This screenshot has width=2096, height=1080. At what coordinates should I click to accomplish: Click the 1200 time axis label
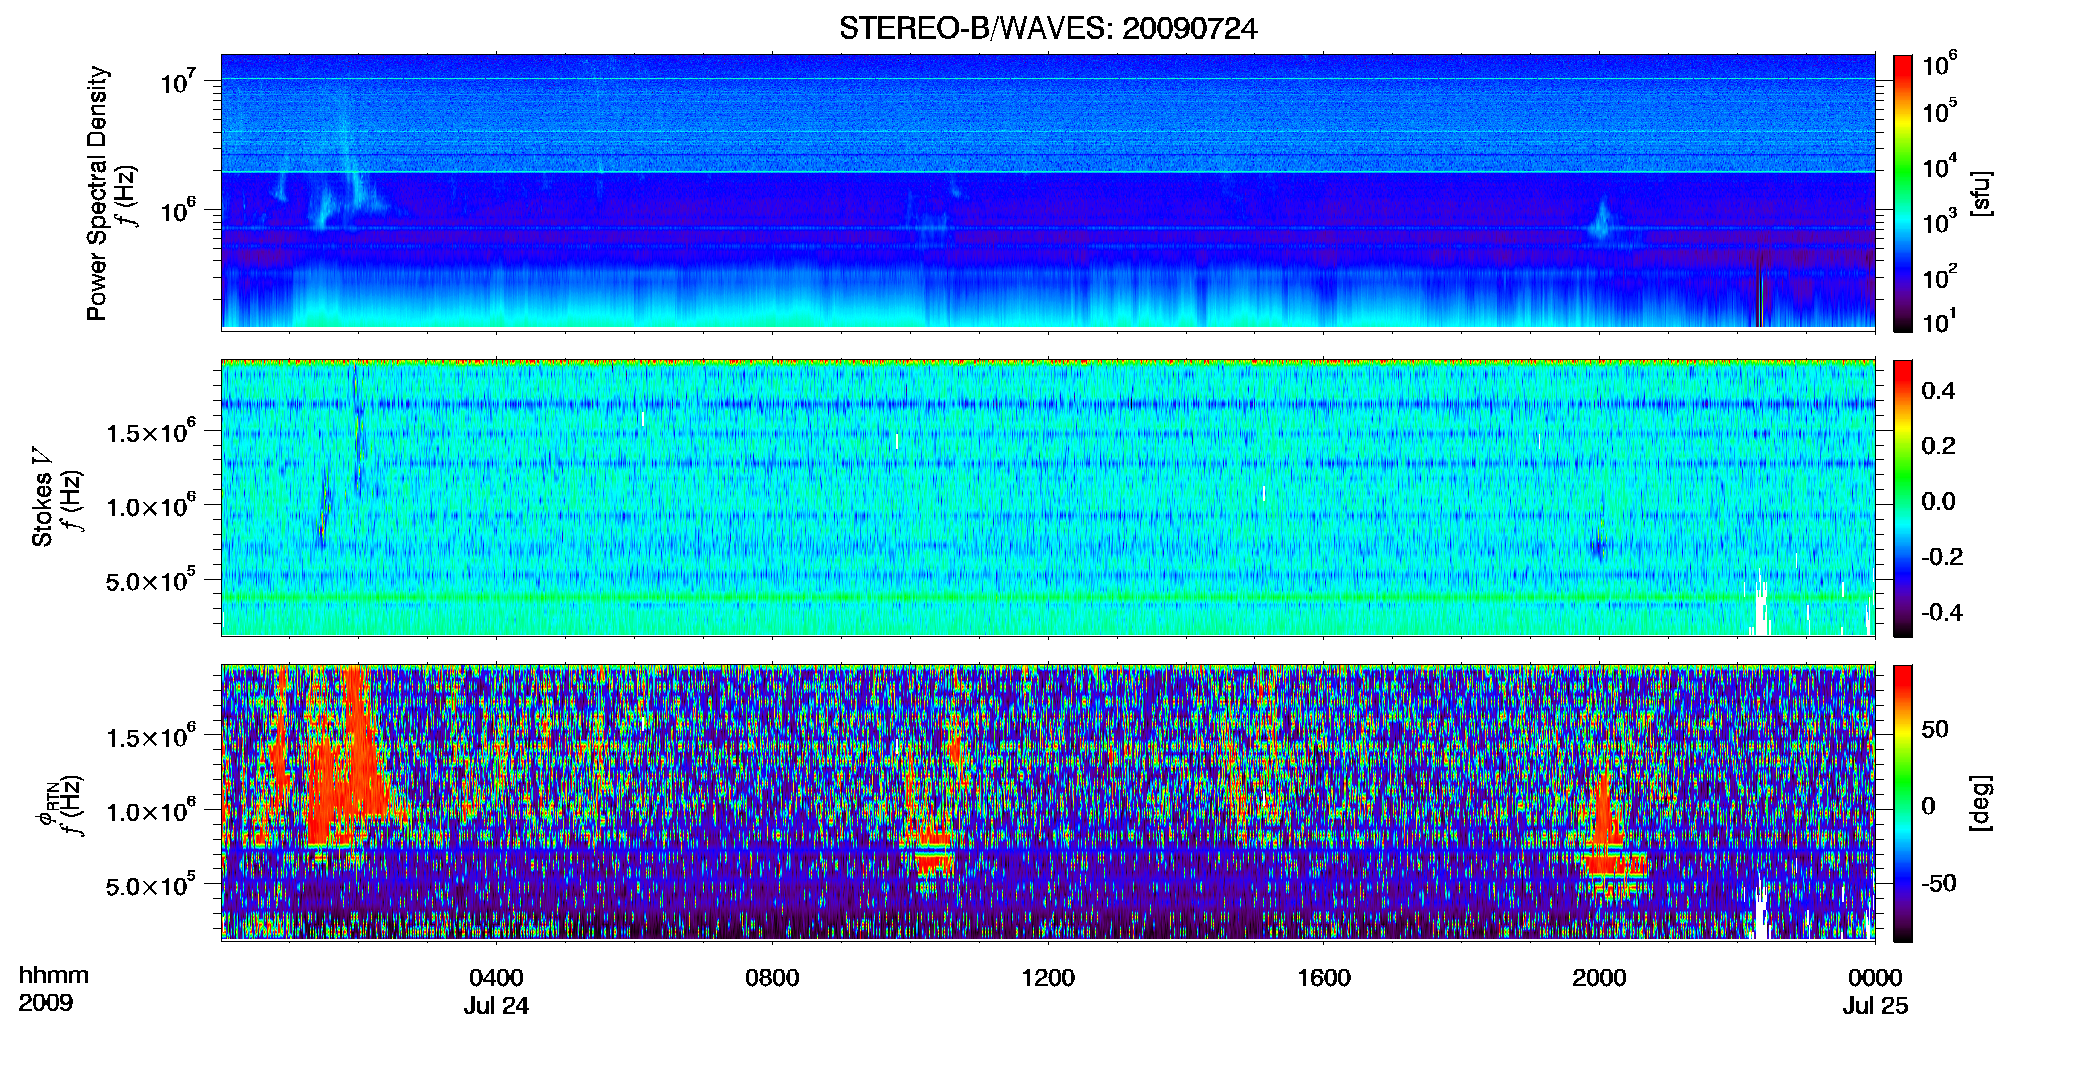(1048, 977)
